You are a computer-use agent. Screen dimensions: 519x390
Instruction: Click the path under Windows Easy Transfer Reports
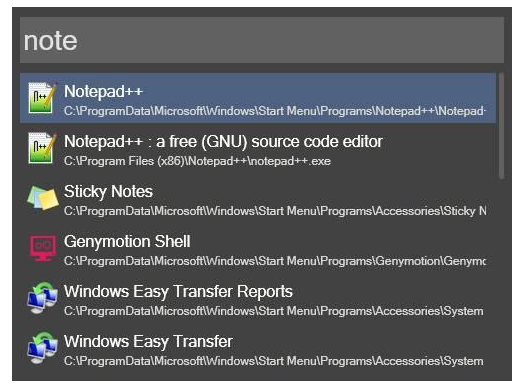(274, 311)
